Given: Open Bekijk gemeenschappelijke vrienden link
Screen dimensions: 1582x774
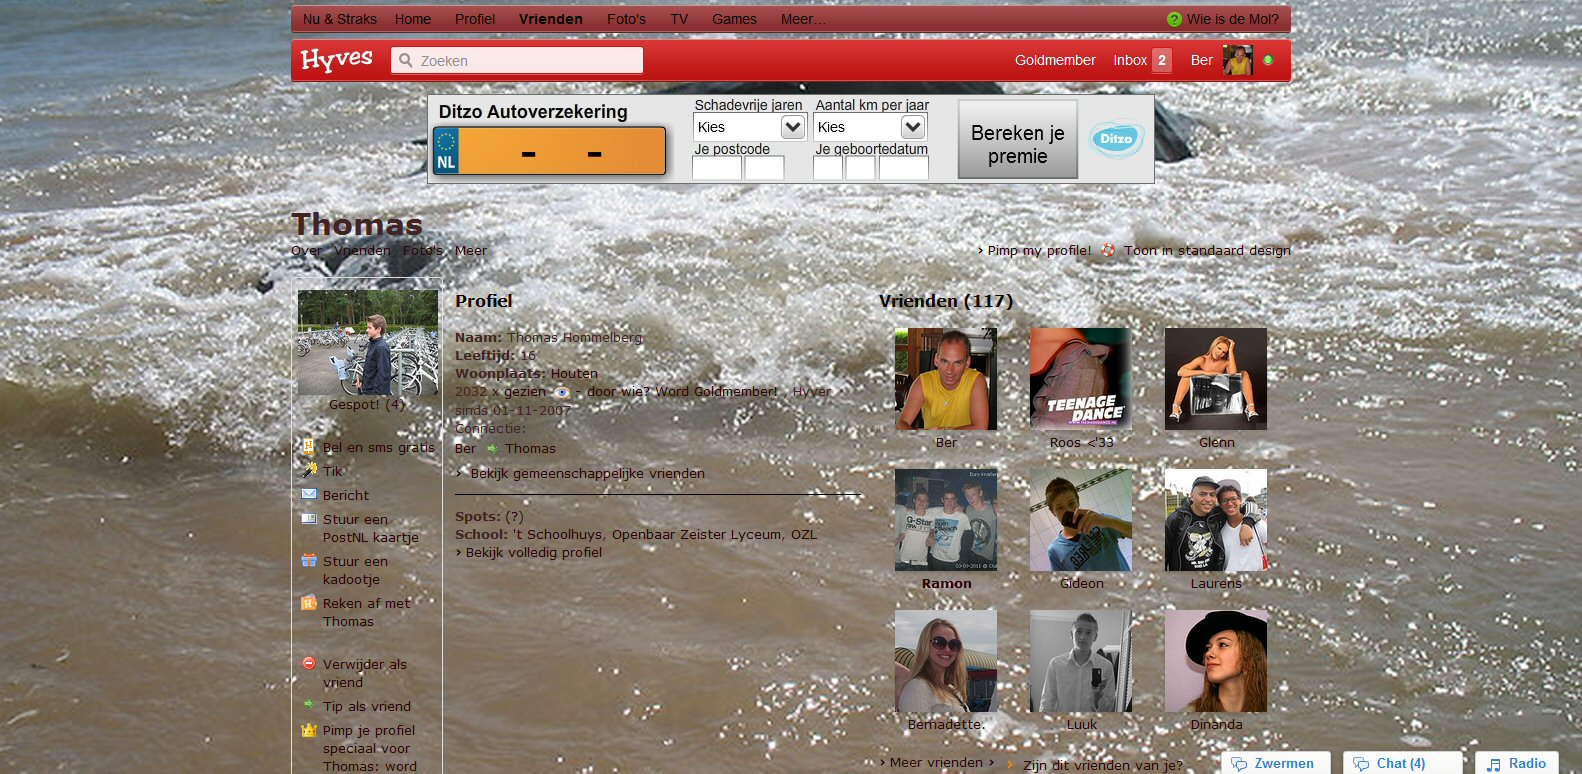Looking at the screenshot, I should pyautogui.click(x=587, y=473).
